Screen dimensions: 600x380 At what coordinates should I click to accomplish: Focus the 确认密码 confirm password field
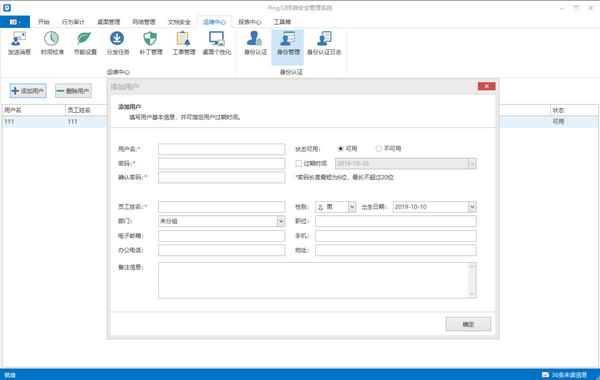[x=222, y=177]
